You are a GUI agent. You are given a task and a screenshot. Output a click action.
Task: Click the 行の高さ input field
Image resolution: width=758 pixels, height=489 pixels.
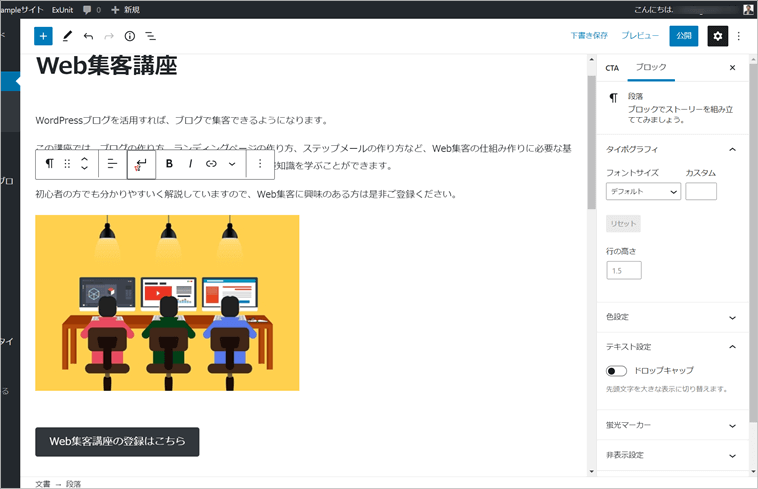[624, 270]
